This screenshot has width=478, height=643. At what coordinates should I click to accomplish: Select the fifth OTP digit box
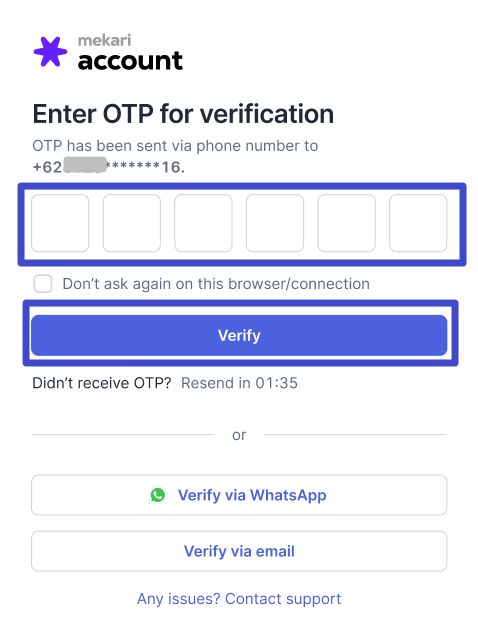point(346,223)
